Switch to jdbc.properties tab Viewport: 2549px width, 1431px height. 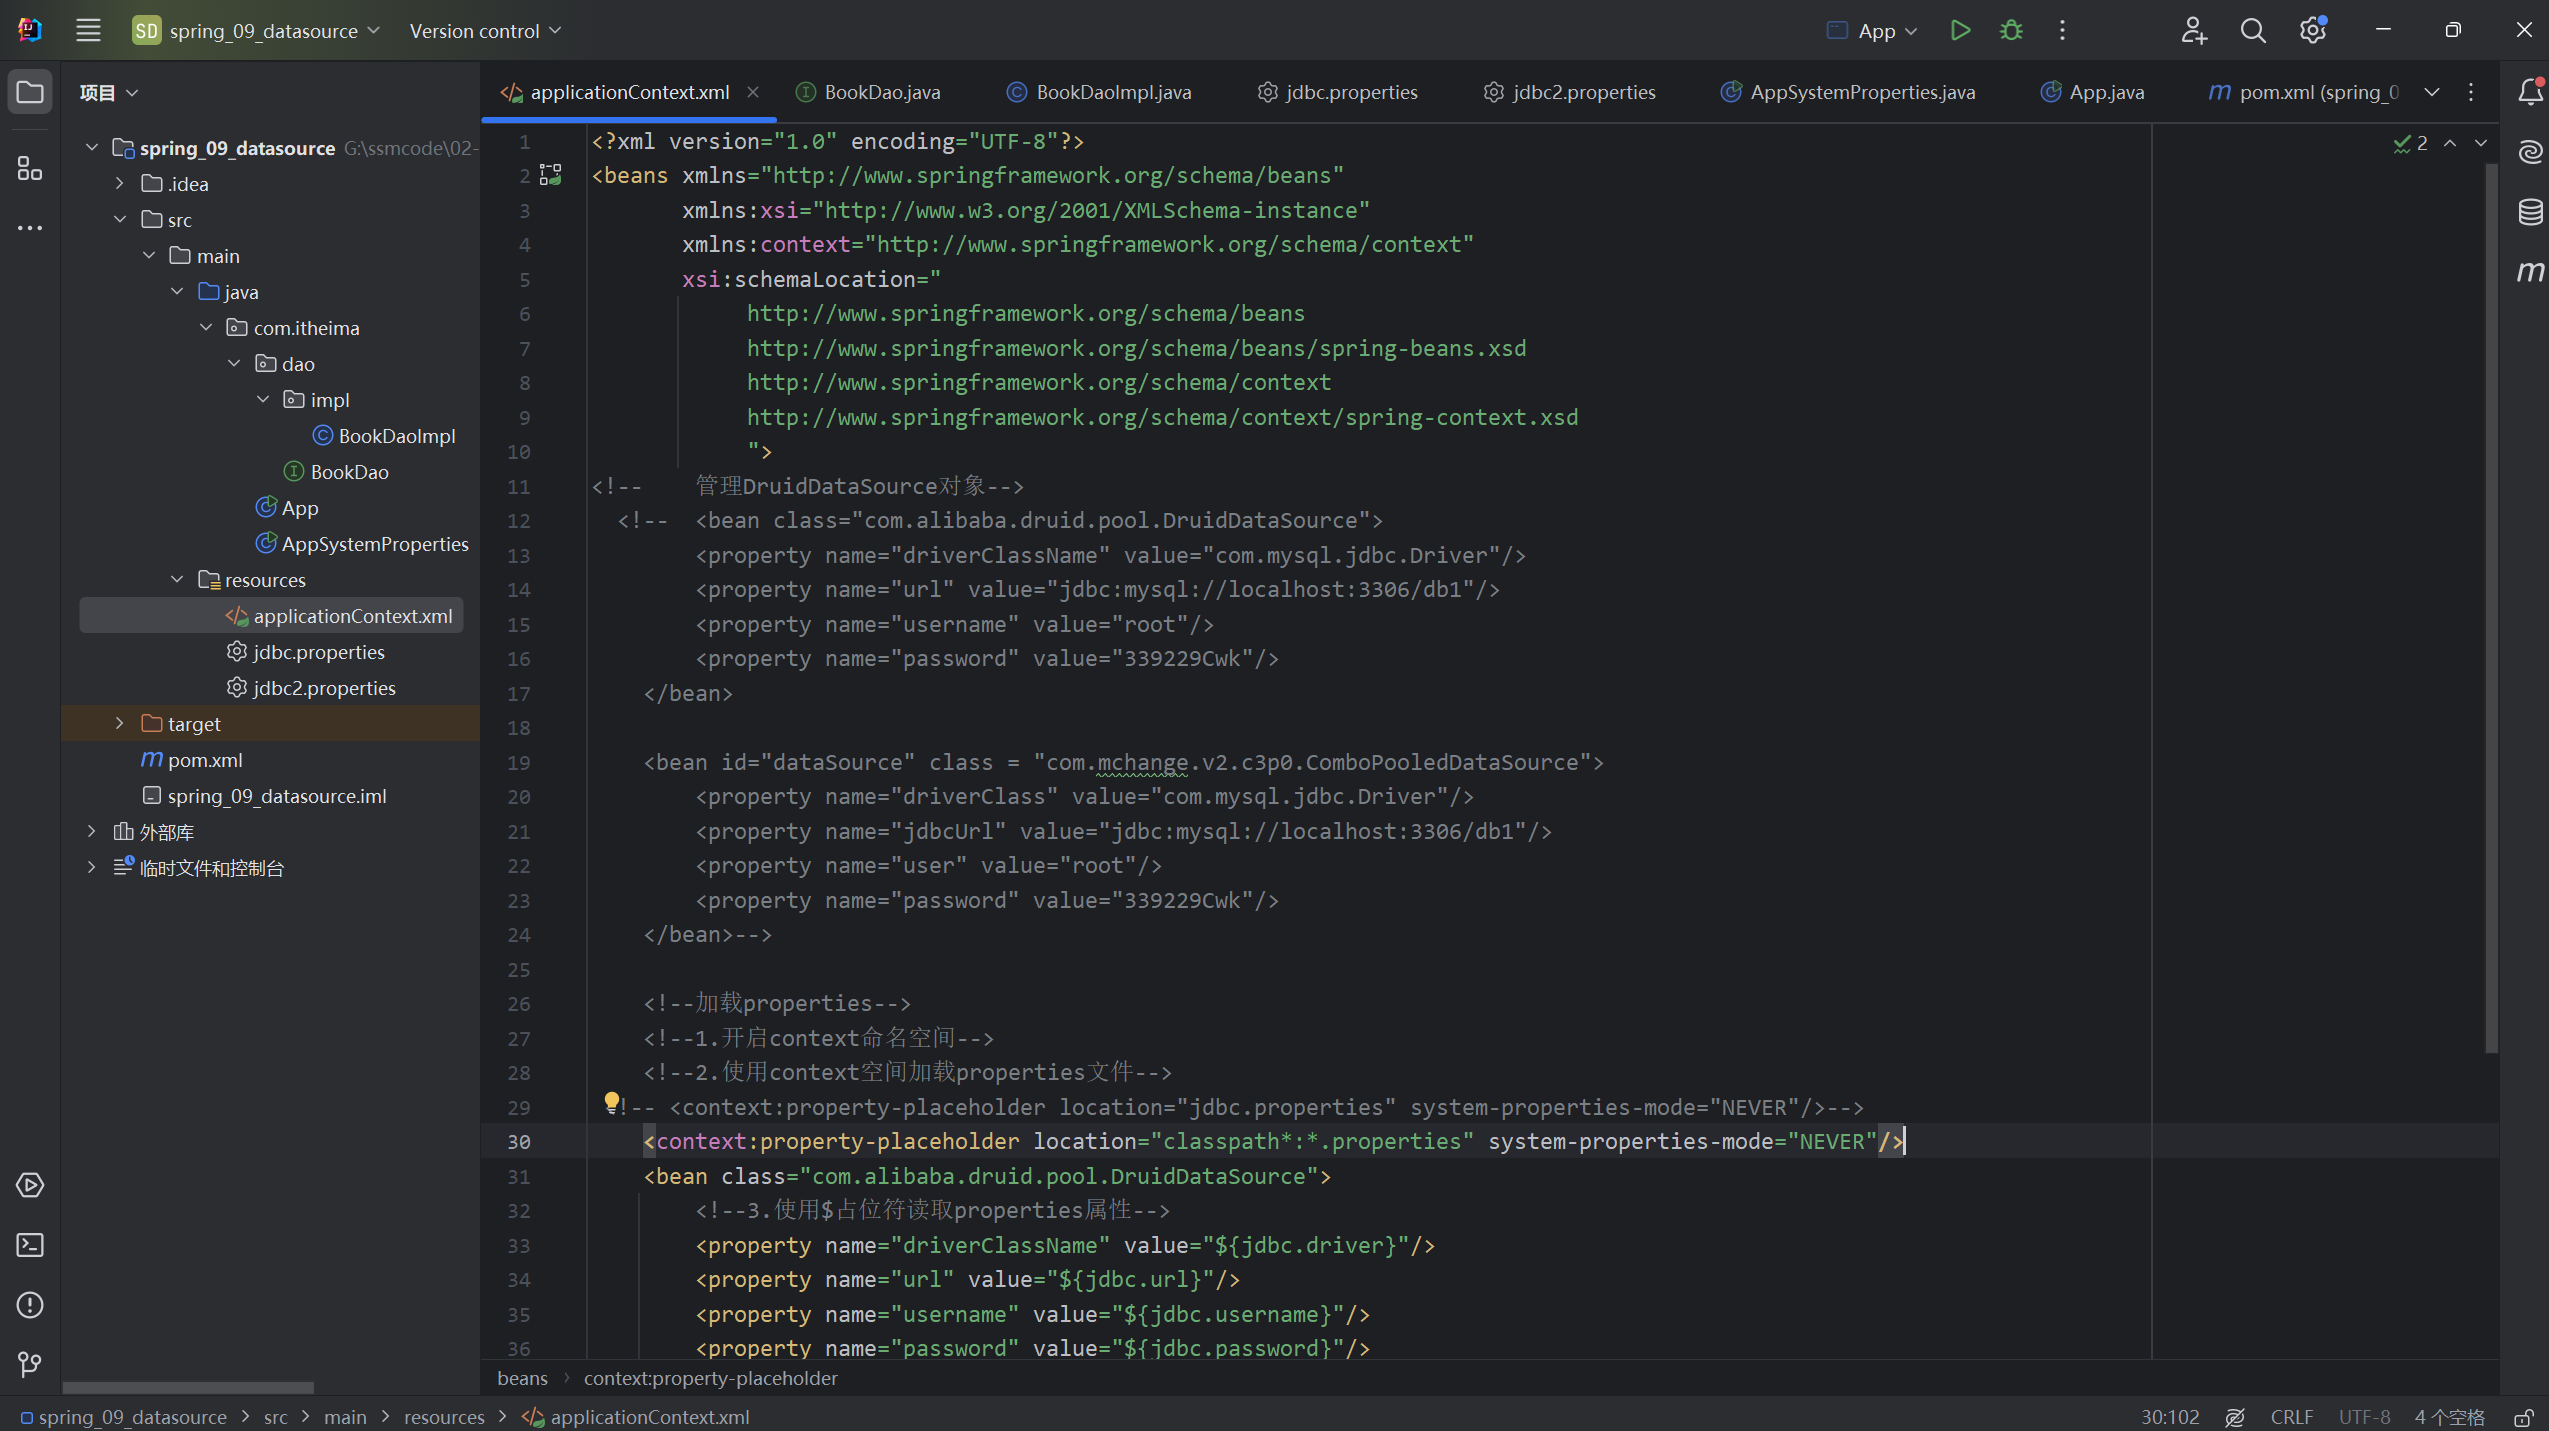(x=1337, y=92)
